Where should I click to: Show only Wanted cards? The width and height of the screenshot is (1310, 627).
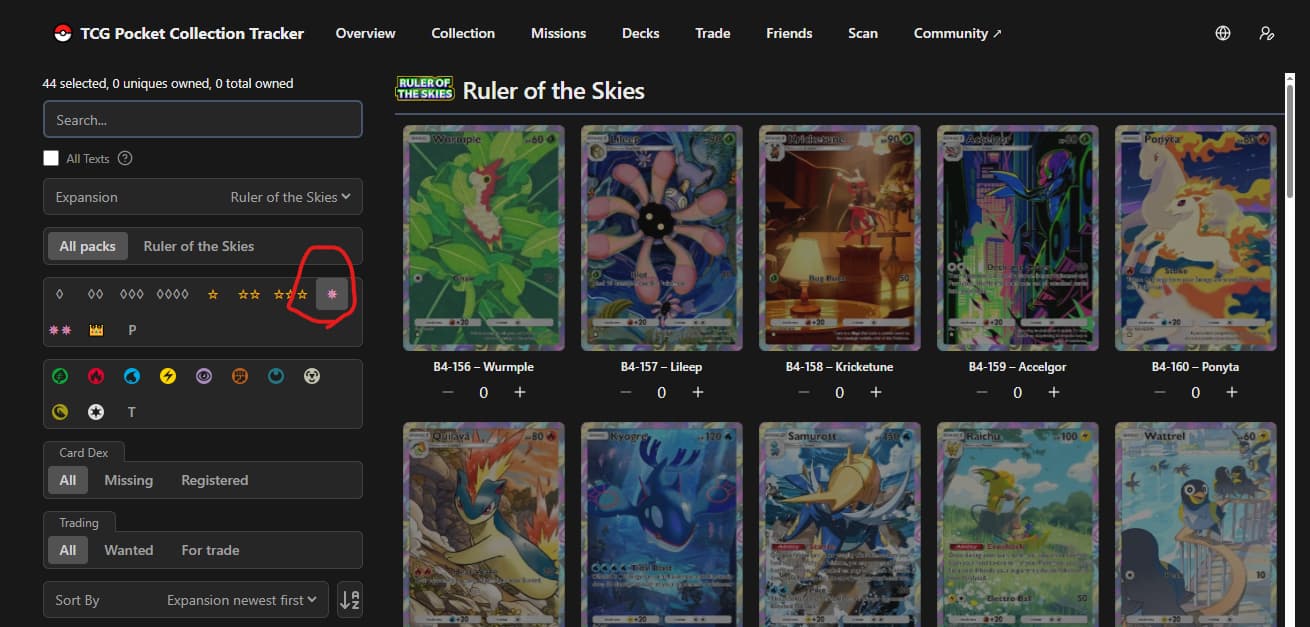[129, 550]
